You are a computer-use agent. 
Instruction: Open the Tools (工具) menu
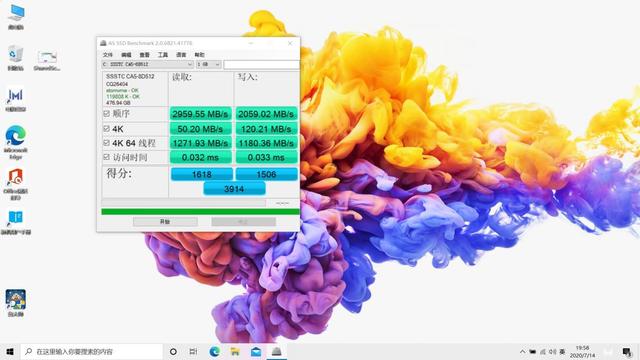163,55
